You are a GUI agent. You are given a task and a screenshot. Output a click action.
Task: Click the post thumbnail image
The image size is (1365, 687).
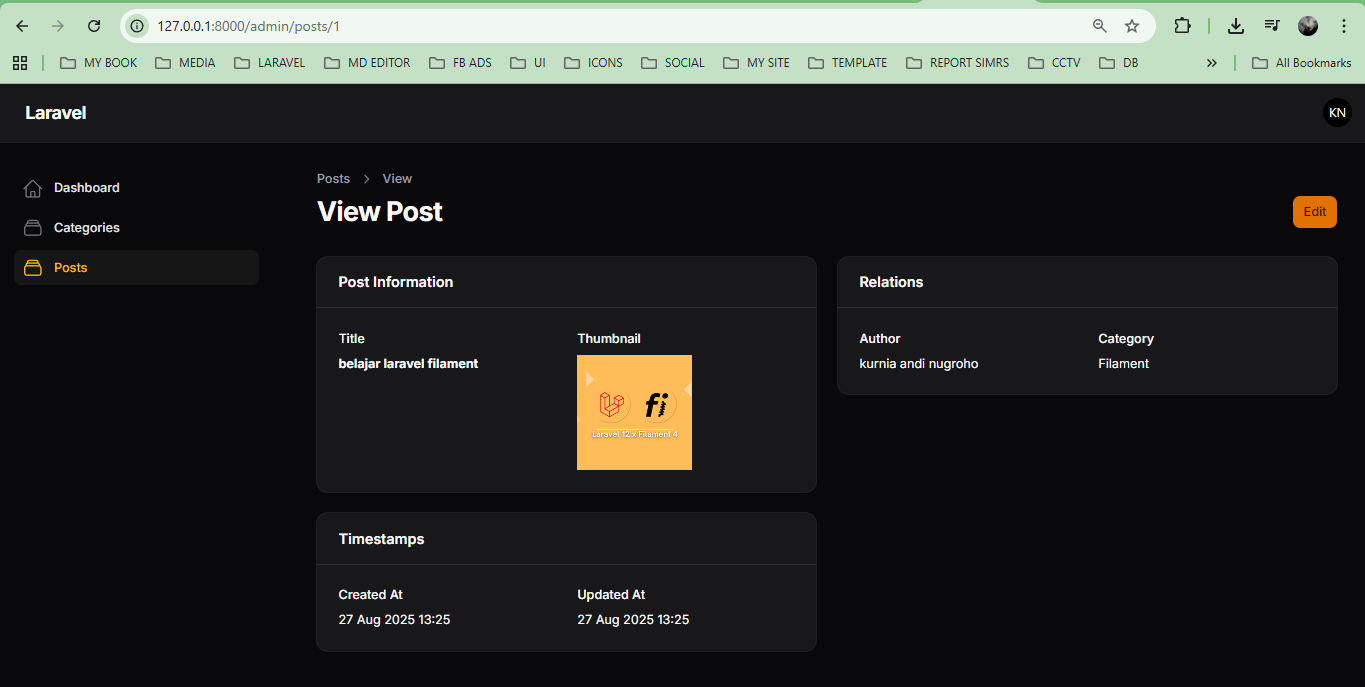(x=634, y=412)
